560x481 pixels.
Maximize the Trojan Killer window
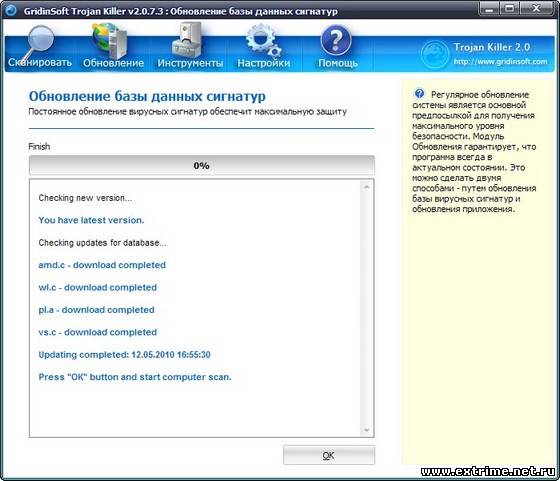click(x=510, y=8)
